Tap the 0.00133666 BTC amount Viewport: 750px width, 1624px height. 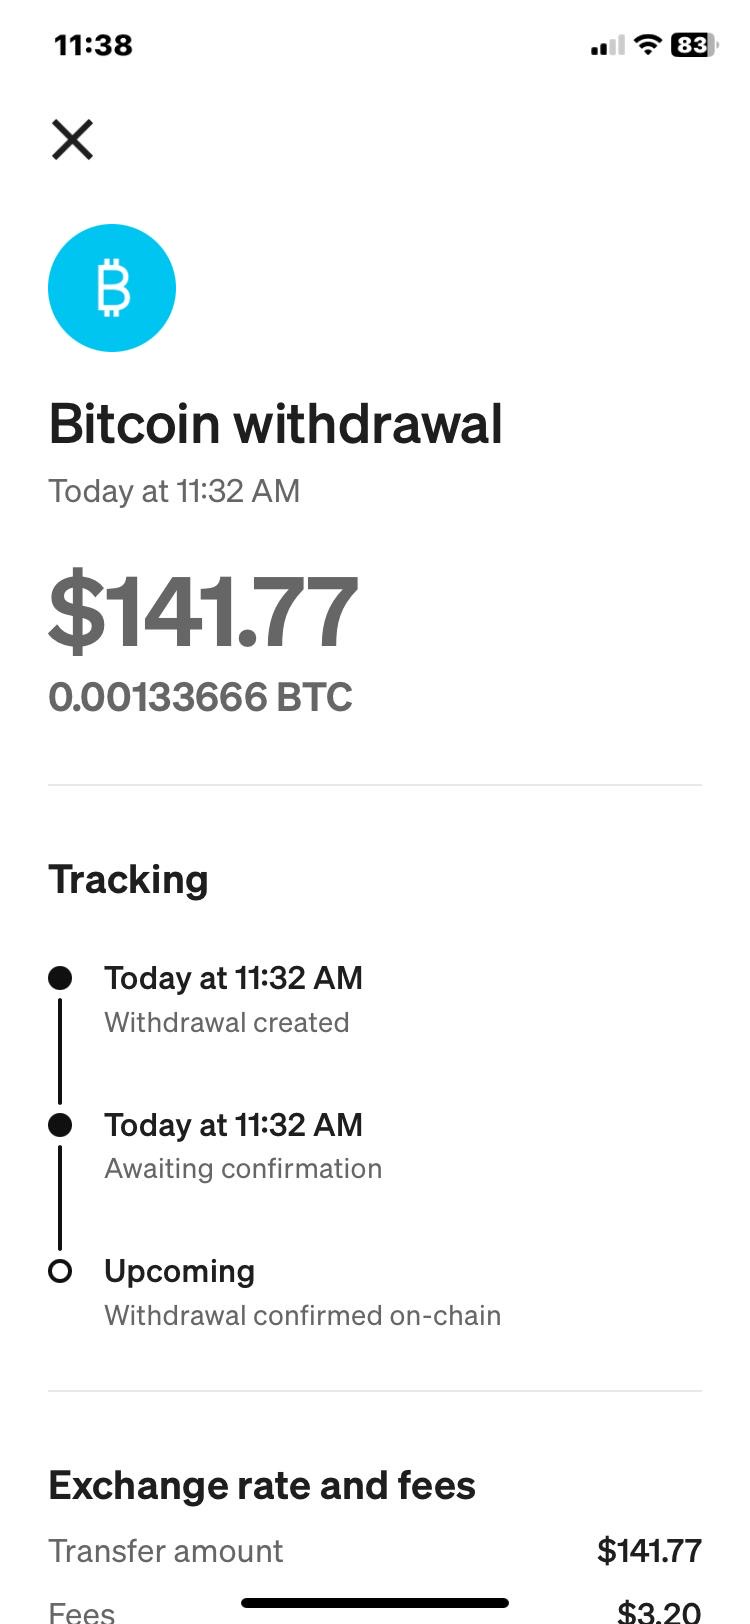coord(200,697)
